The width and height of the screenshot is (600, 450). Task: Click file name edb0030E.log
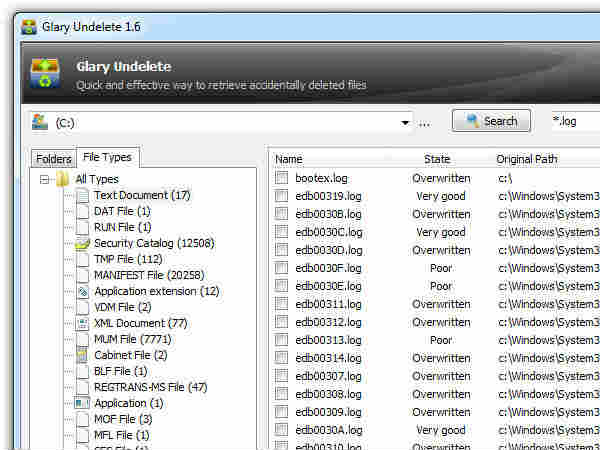[328, 286]
